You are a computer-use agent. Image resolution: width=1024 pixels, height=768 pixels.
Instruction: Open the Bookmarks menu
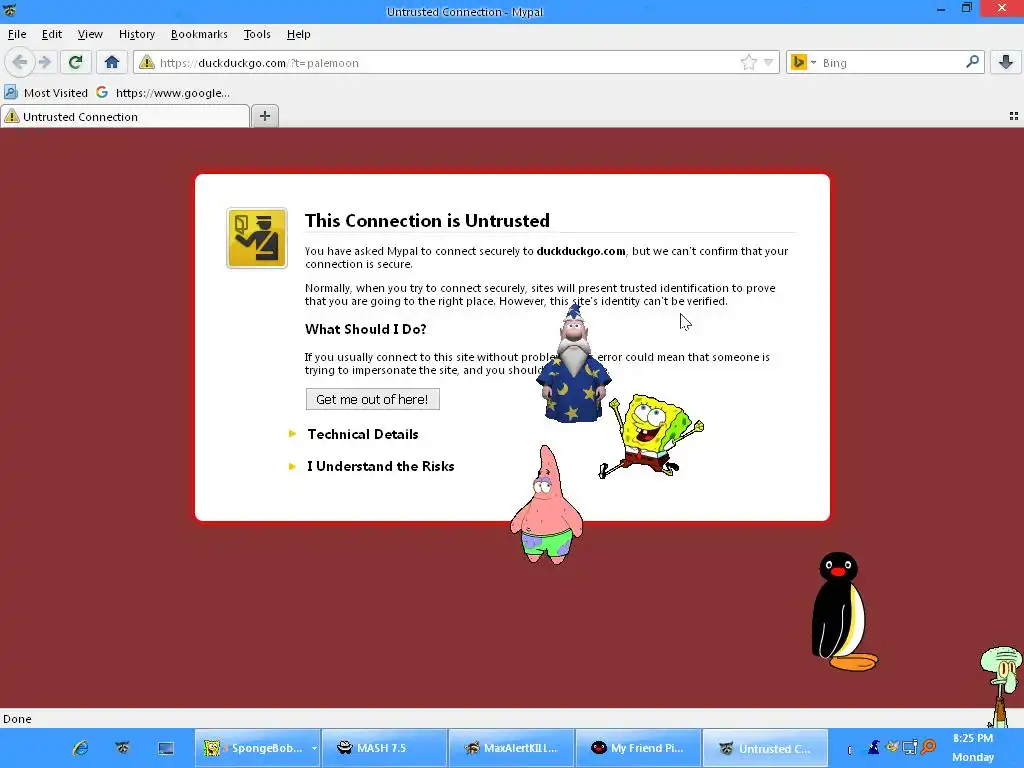pyautogui.click(x=199, y=34)
